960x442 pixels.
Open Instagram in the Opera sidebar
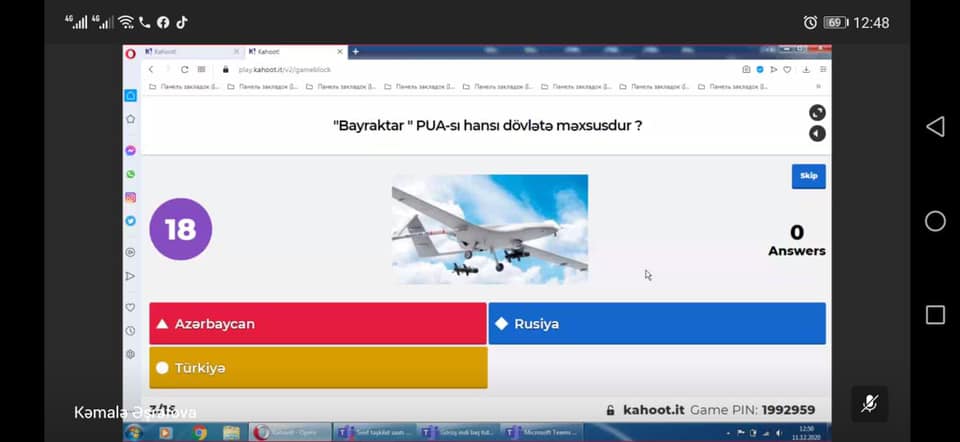(130, 198)
